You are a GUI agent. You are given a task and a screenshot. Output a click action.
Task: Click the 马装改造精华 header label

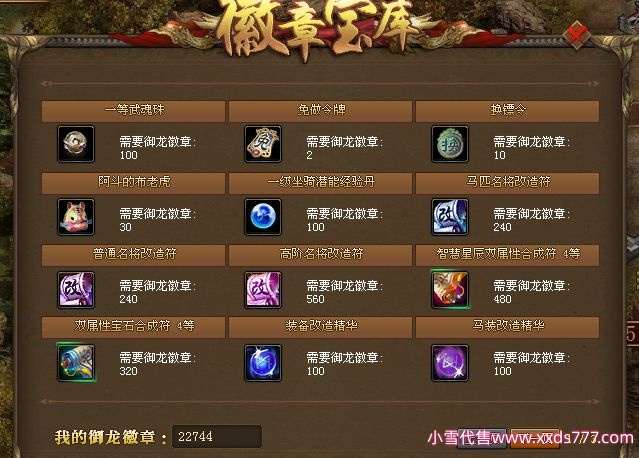pos(508,326)
